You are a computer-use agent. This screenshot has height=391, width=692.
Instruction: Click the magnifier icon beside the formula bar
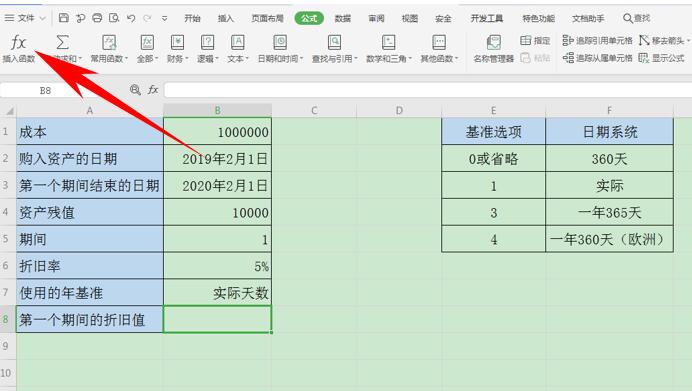[x=135, y=90]
